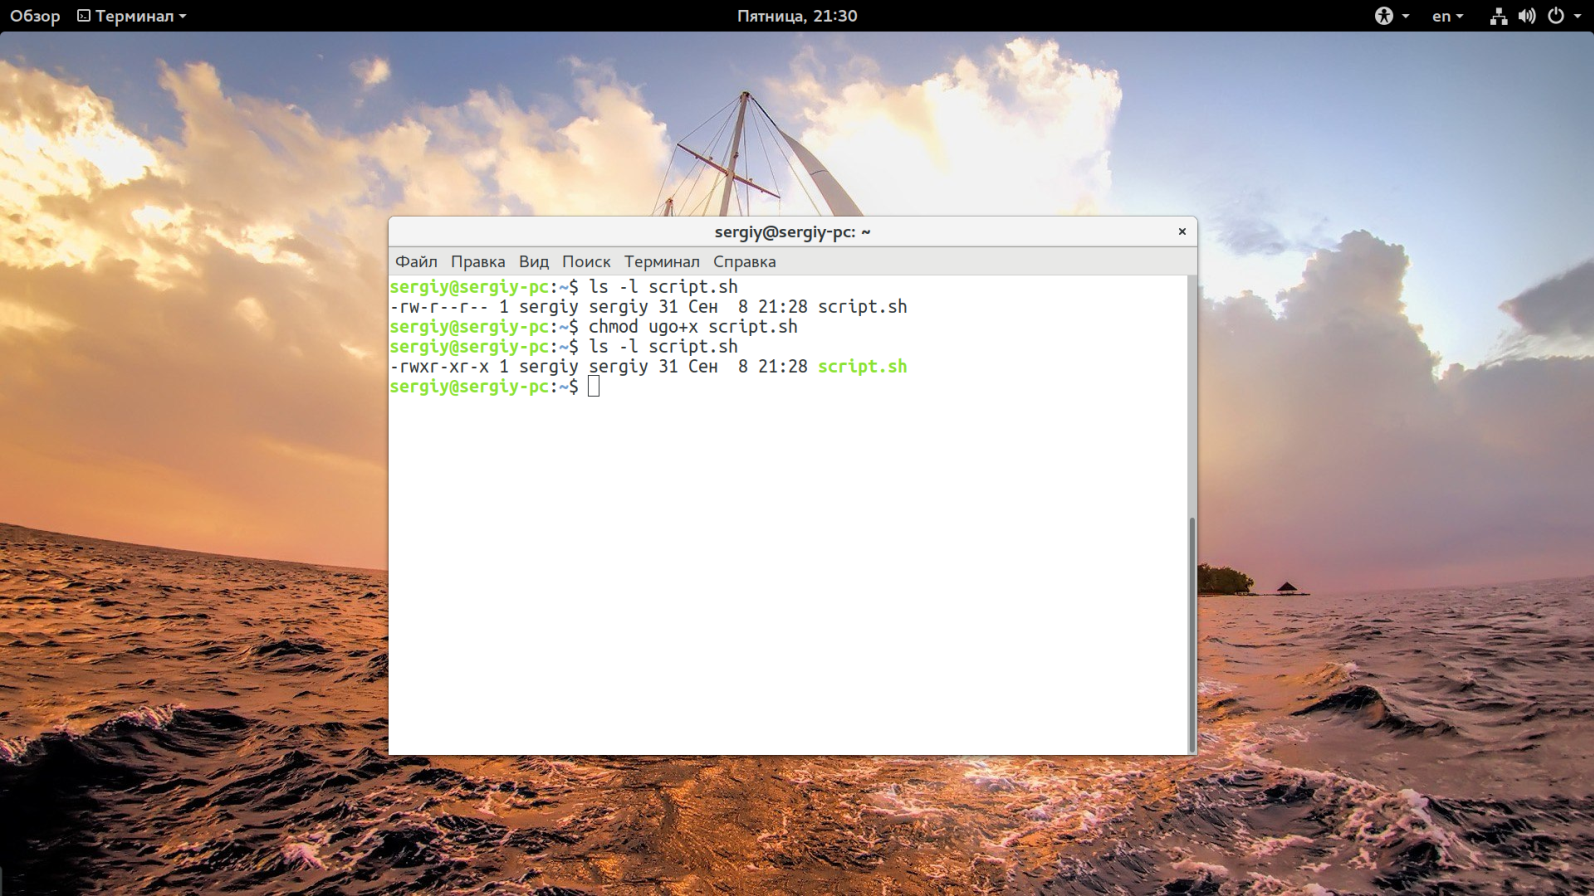Click the volume speaker icon
This screenshot has width=1594, height=896.
click(1526, 16)
